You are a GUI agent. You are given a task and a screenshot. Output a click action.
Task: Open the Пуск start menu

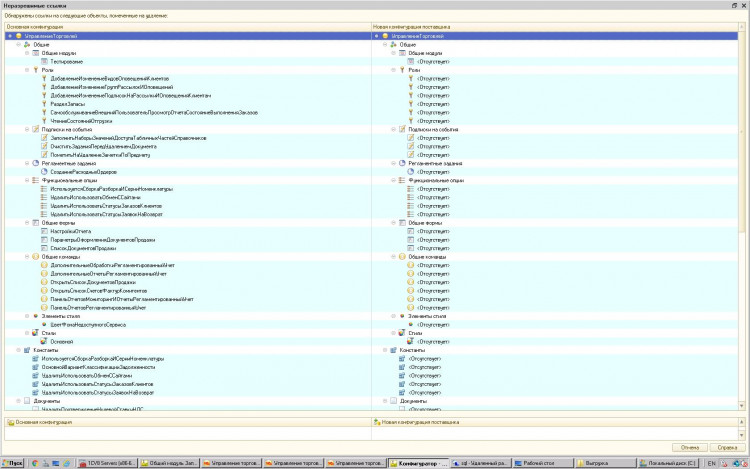point(13,463)
